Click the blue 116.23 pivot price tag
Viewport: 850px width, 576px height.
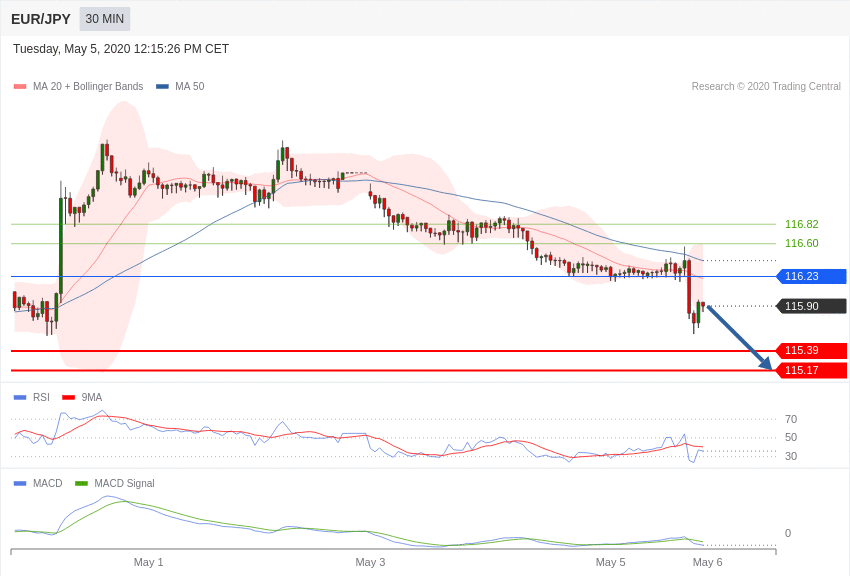coord(812,276)
